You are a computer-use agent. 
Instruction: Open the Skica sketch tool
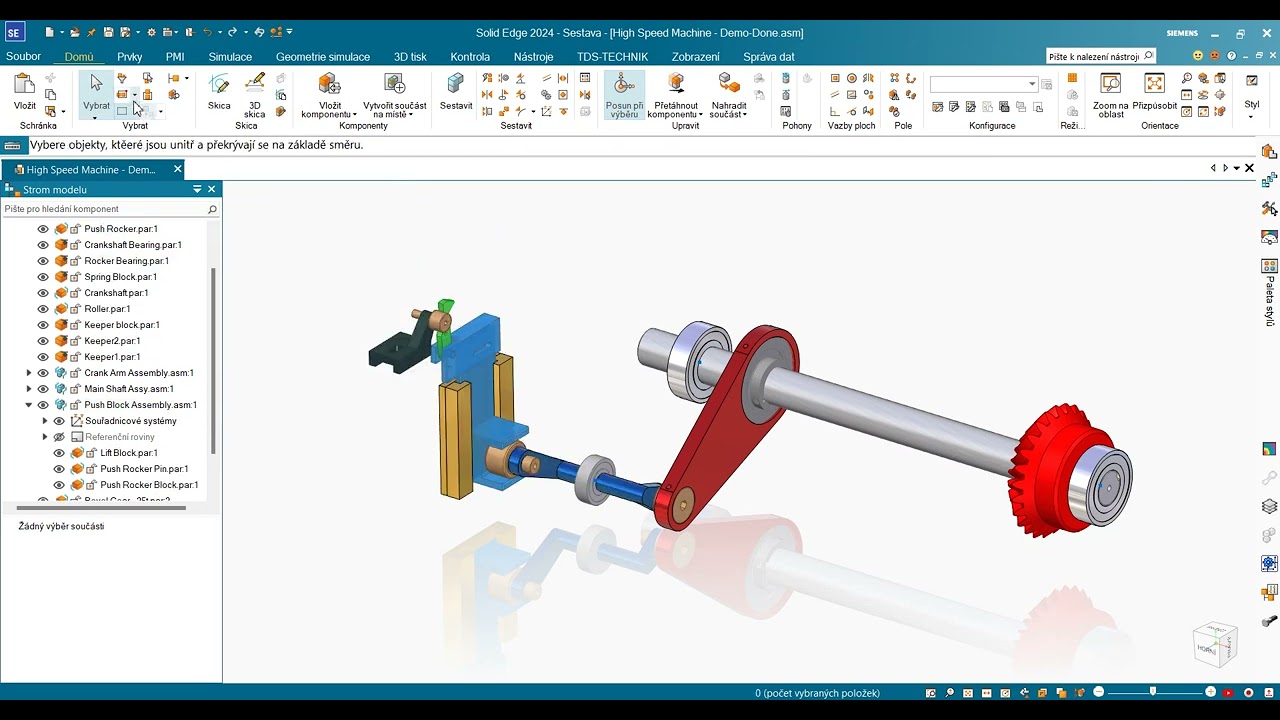219,84
